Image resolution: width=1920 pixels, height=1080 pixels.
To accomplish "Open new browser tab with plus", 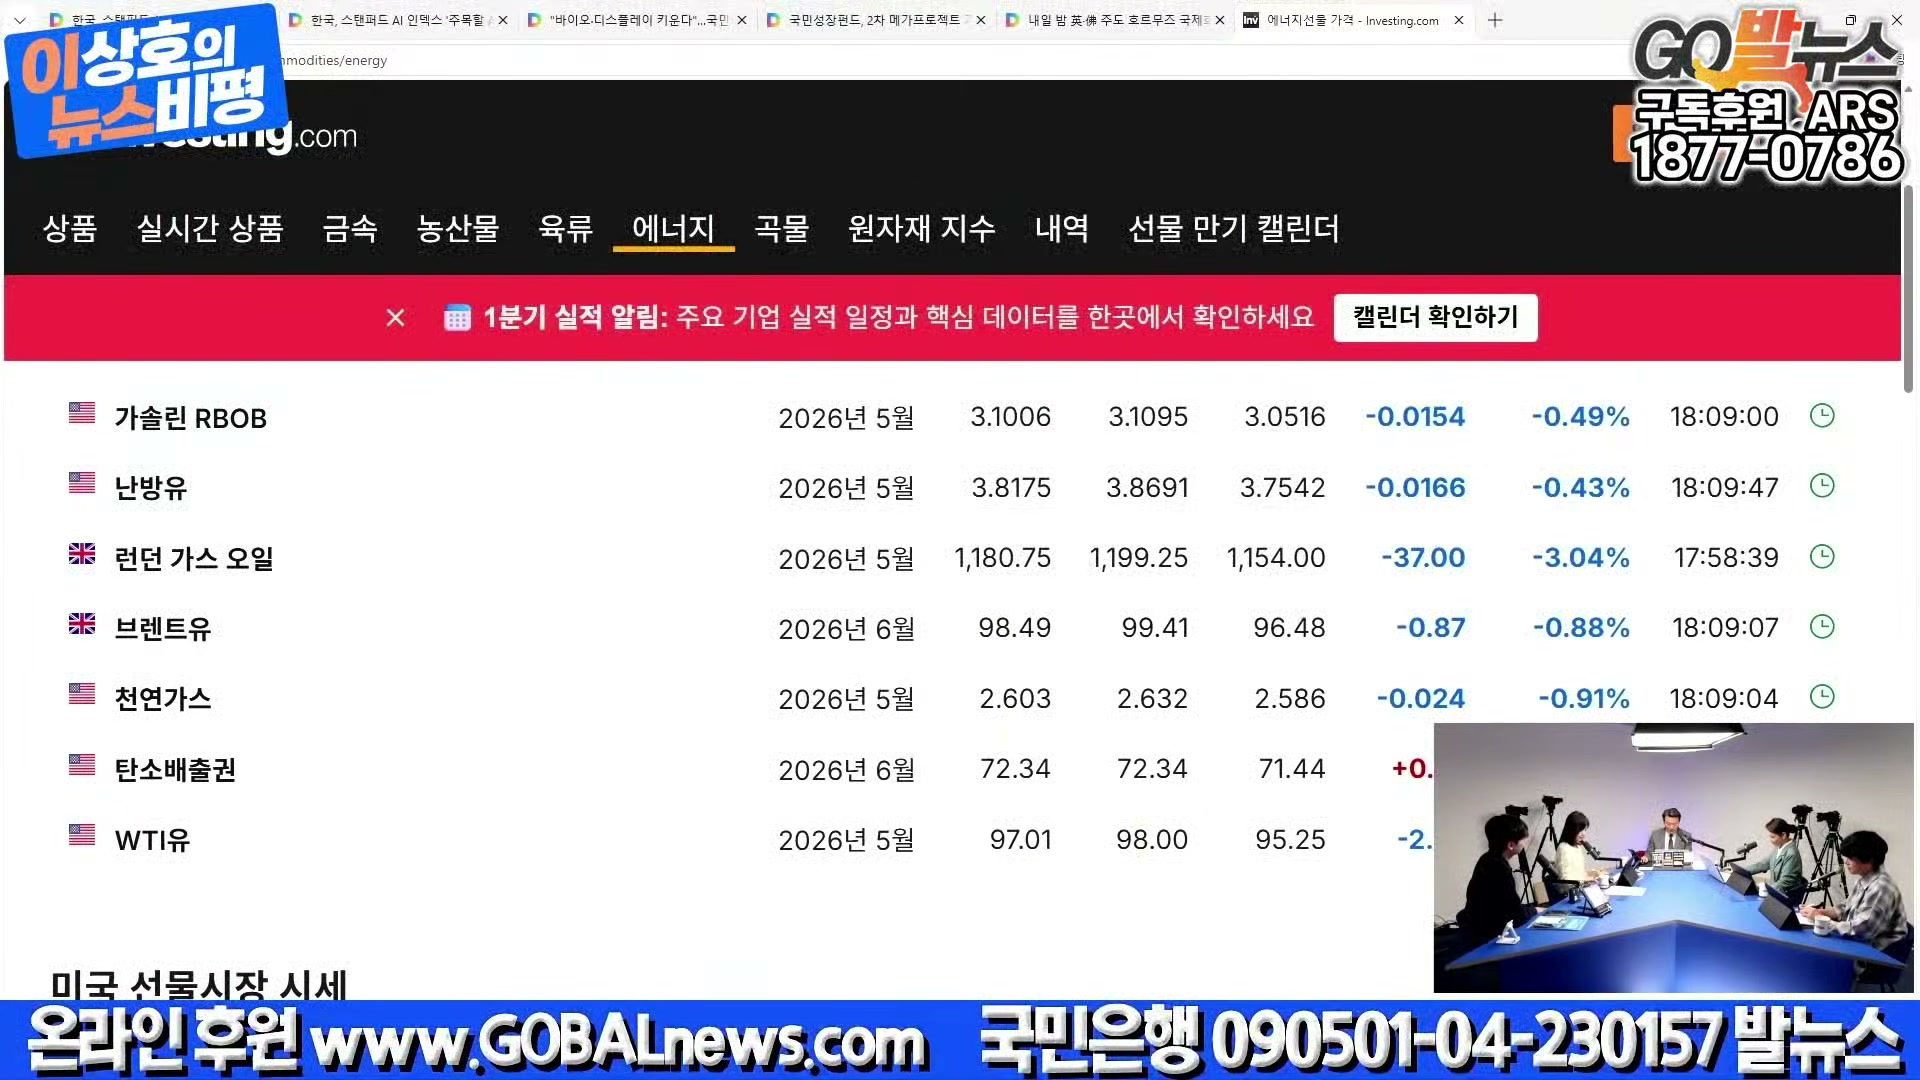I will tap(1495, 20).
